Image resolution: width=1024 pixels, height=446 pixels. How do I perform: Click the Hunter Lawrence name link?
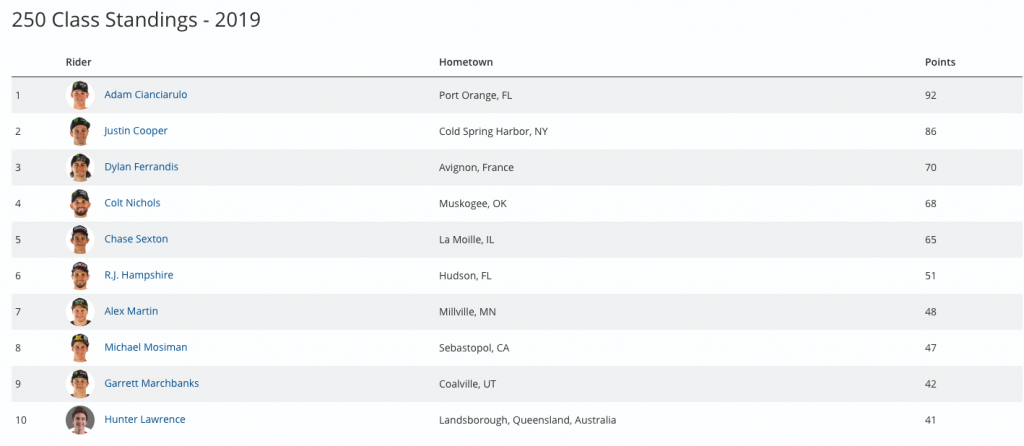(x=144, y=419)
